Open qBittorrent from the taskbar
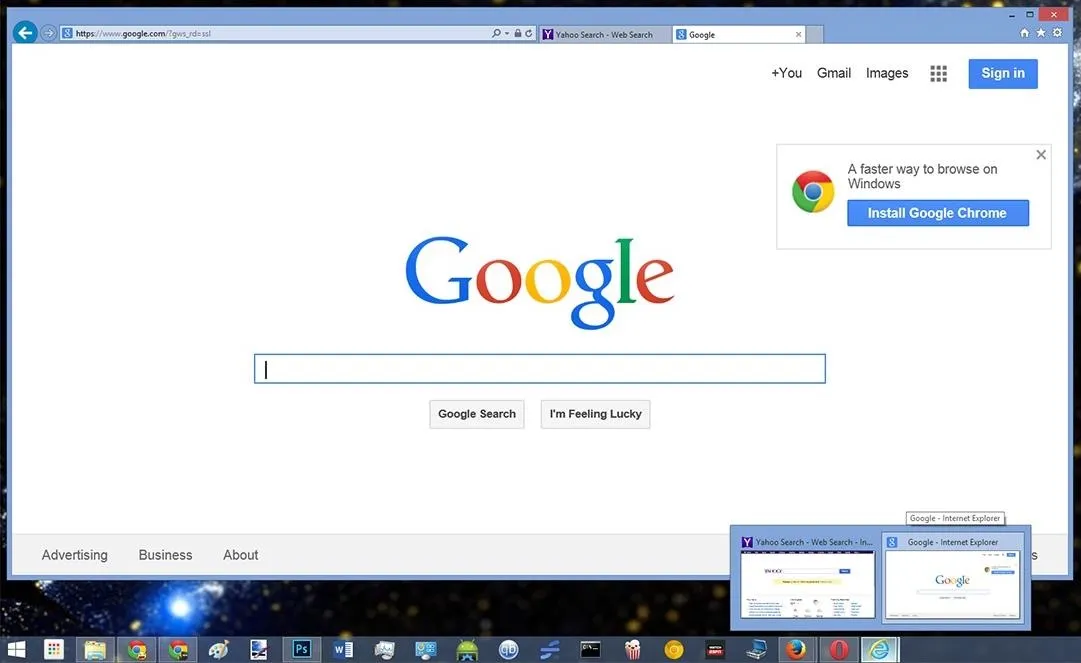1081x663 pixels. click(x=508, y=649)
